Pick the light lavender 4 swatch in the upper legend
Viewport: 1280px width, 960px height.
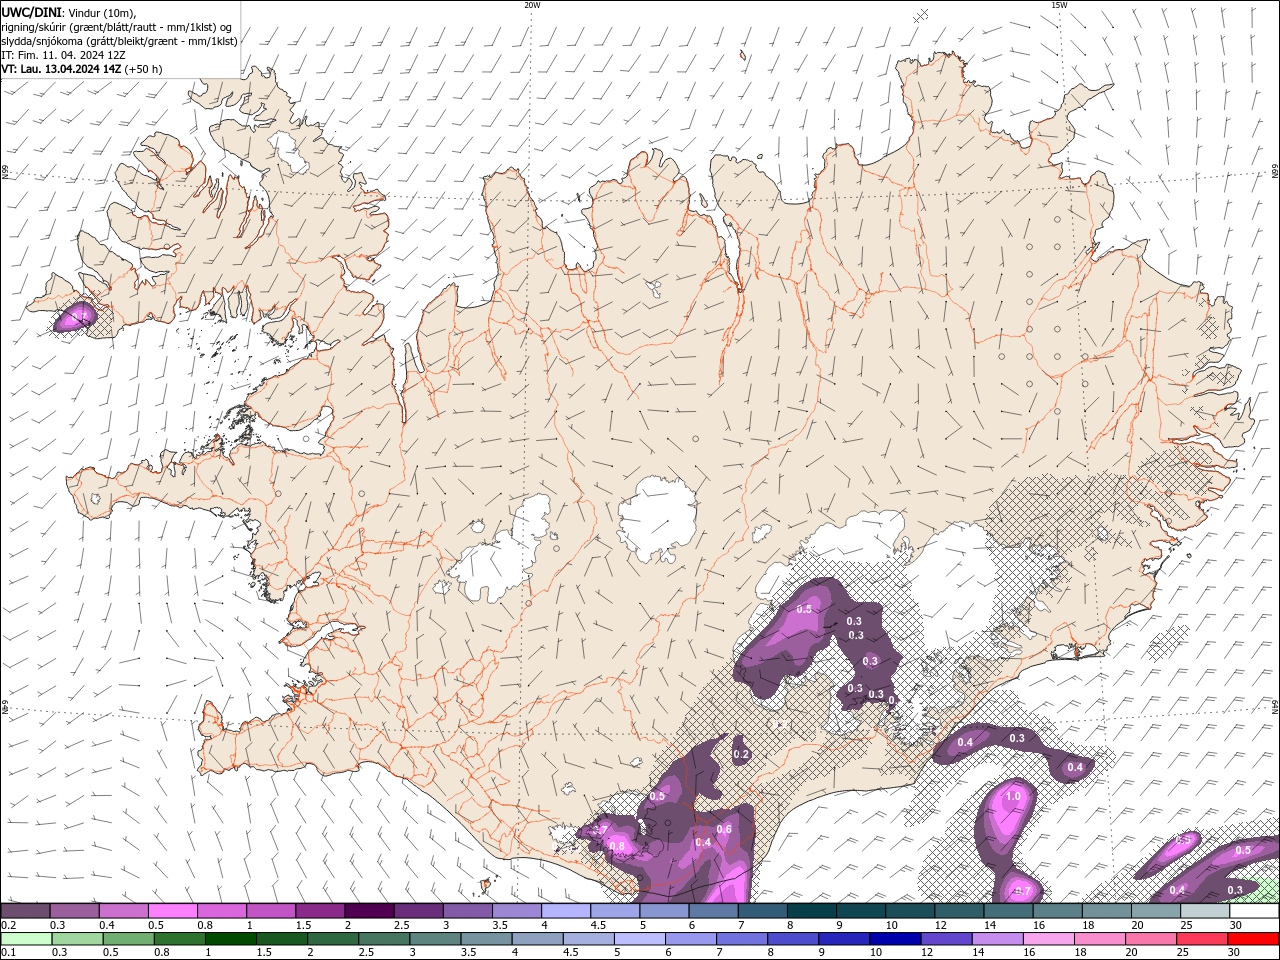coord(565,911)
